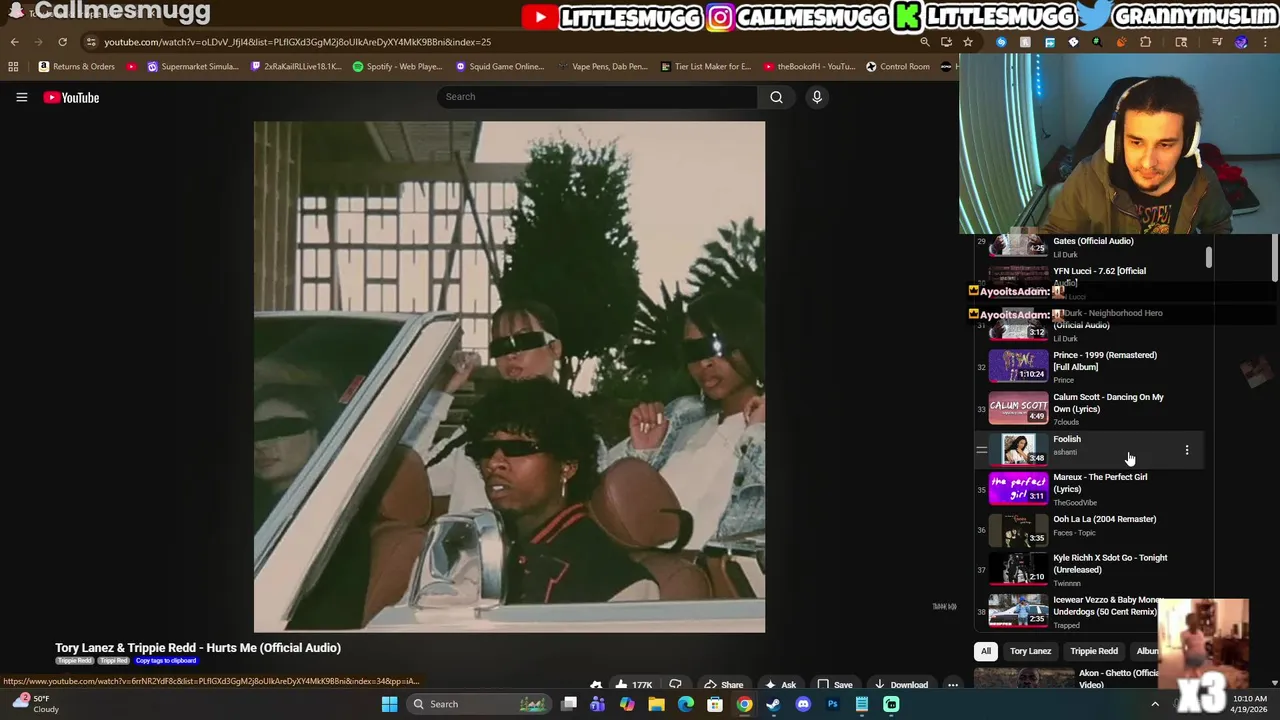Click the YouTube search magnifier button
The image size is (1280, 720).
[776, 97]
